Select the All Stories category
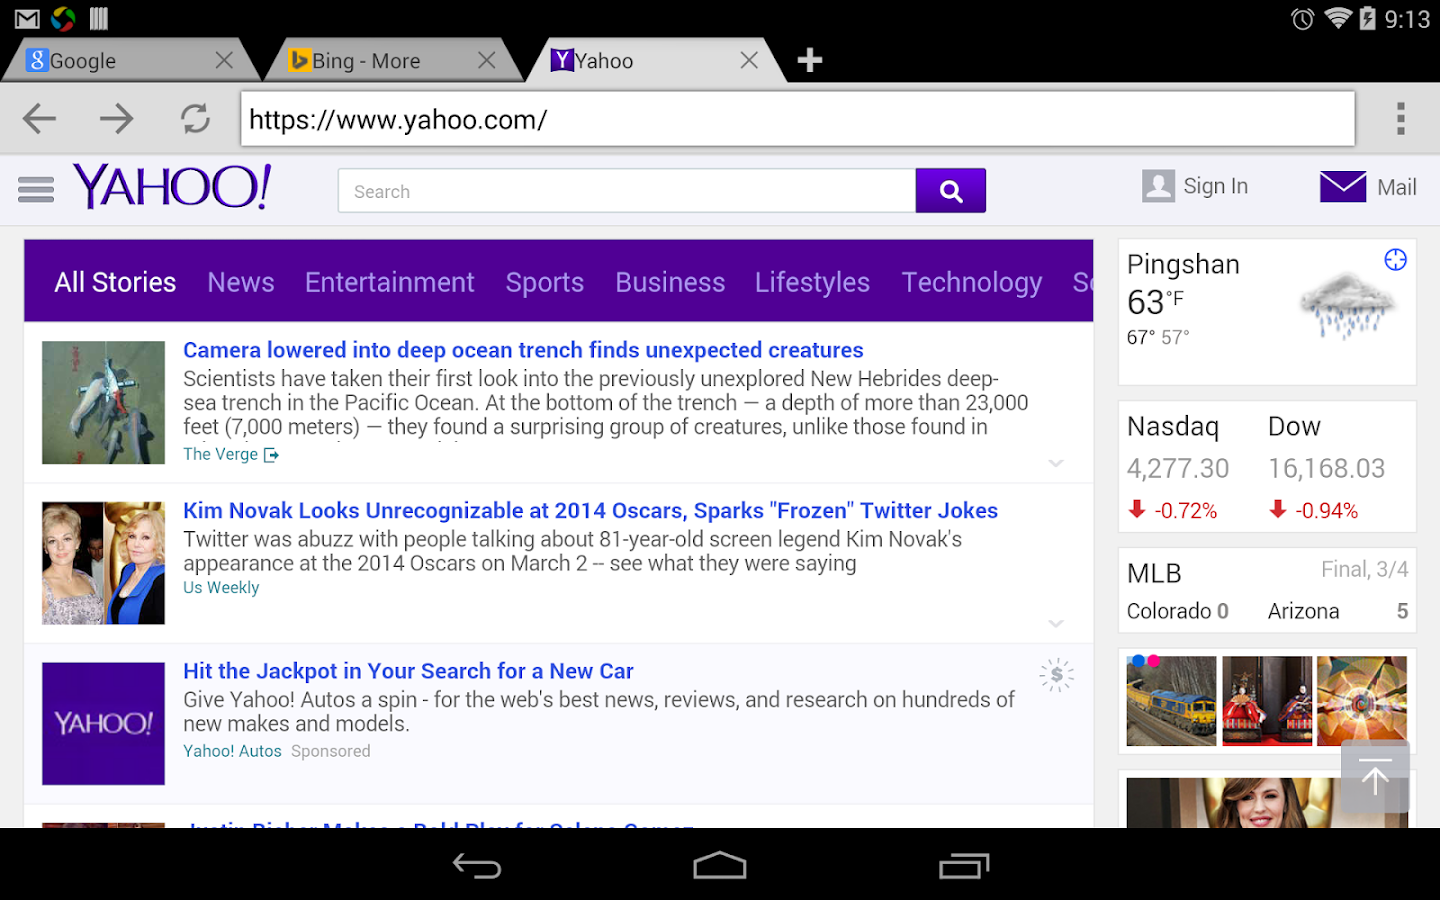Viewport: 1440px width, 900px height. click(115, 282)
